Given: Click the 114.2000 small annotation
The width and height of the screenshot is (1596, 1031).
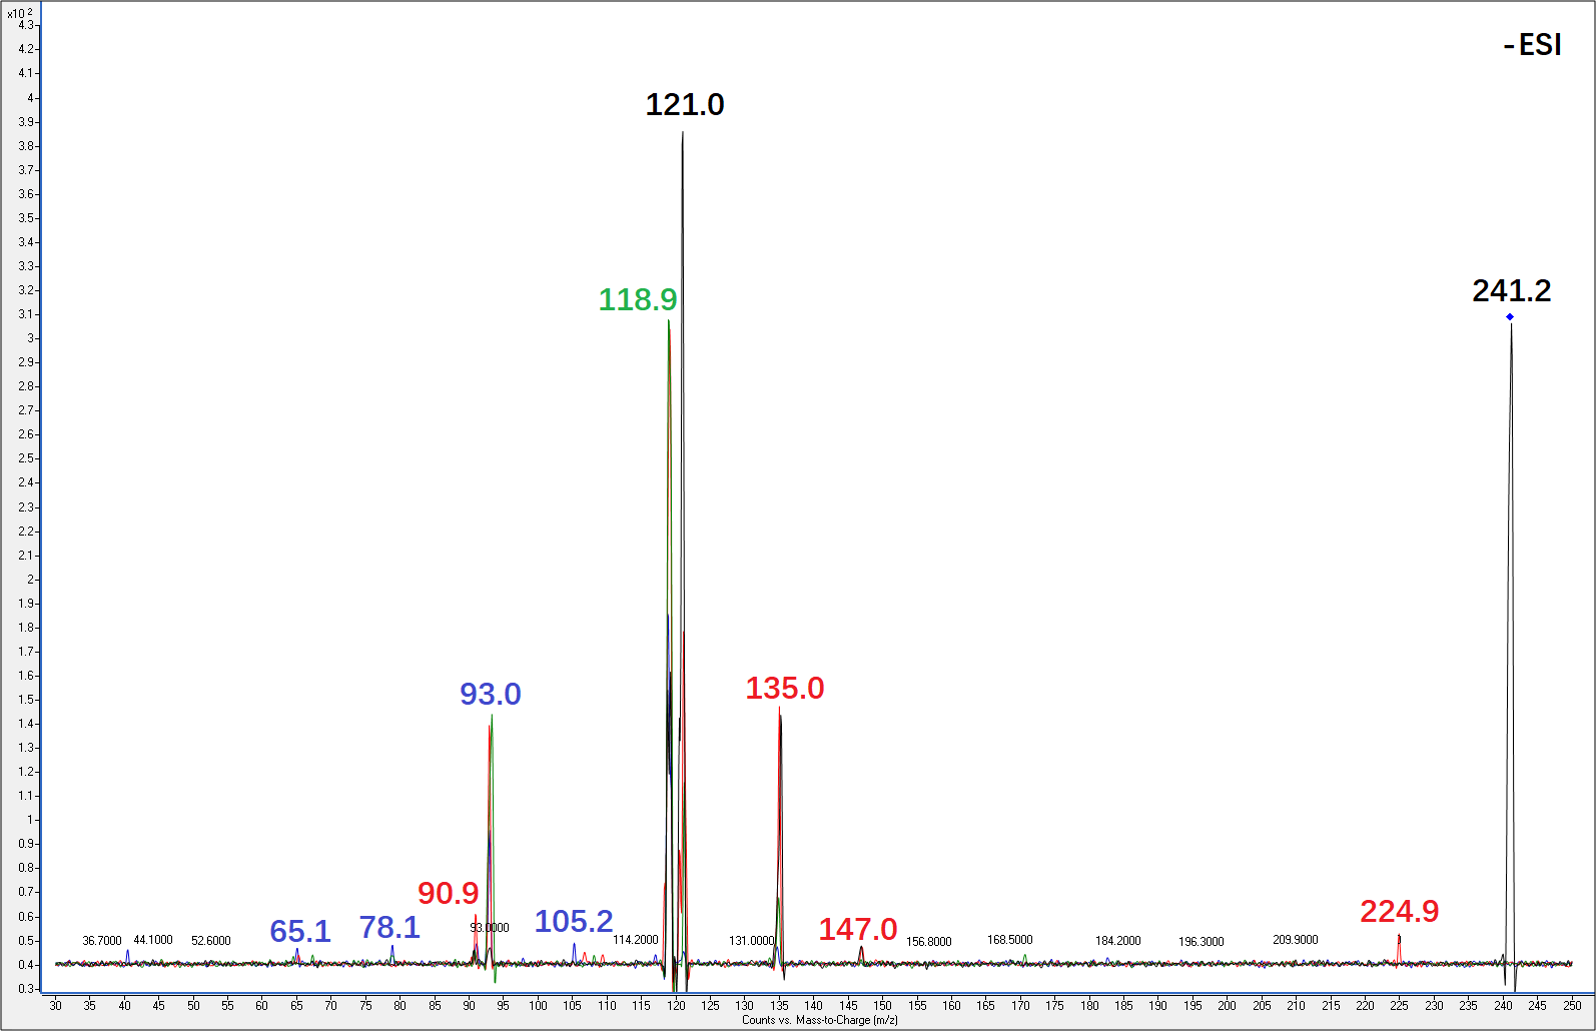Looking at the screenshot, I should [635, 940].
